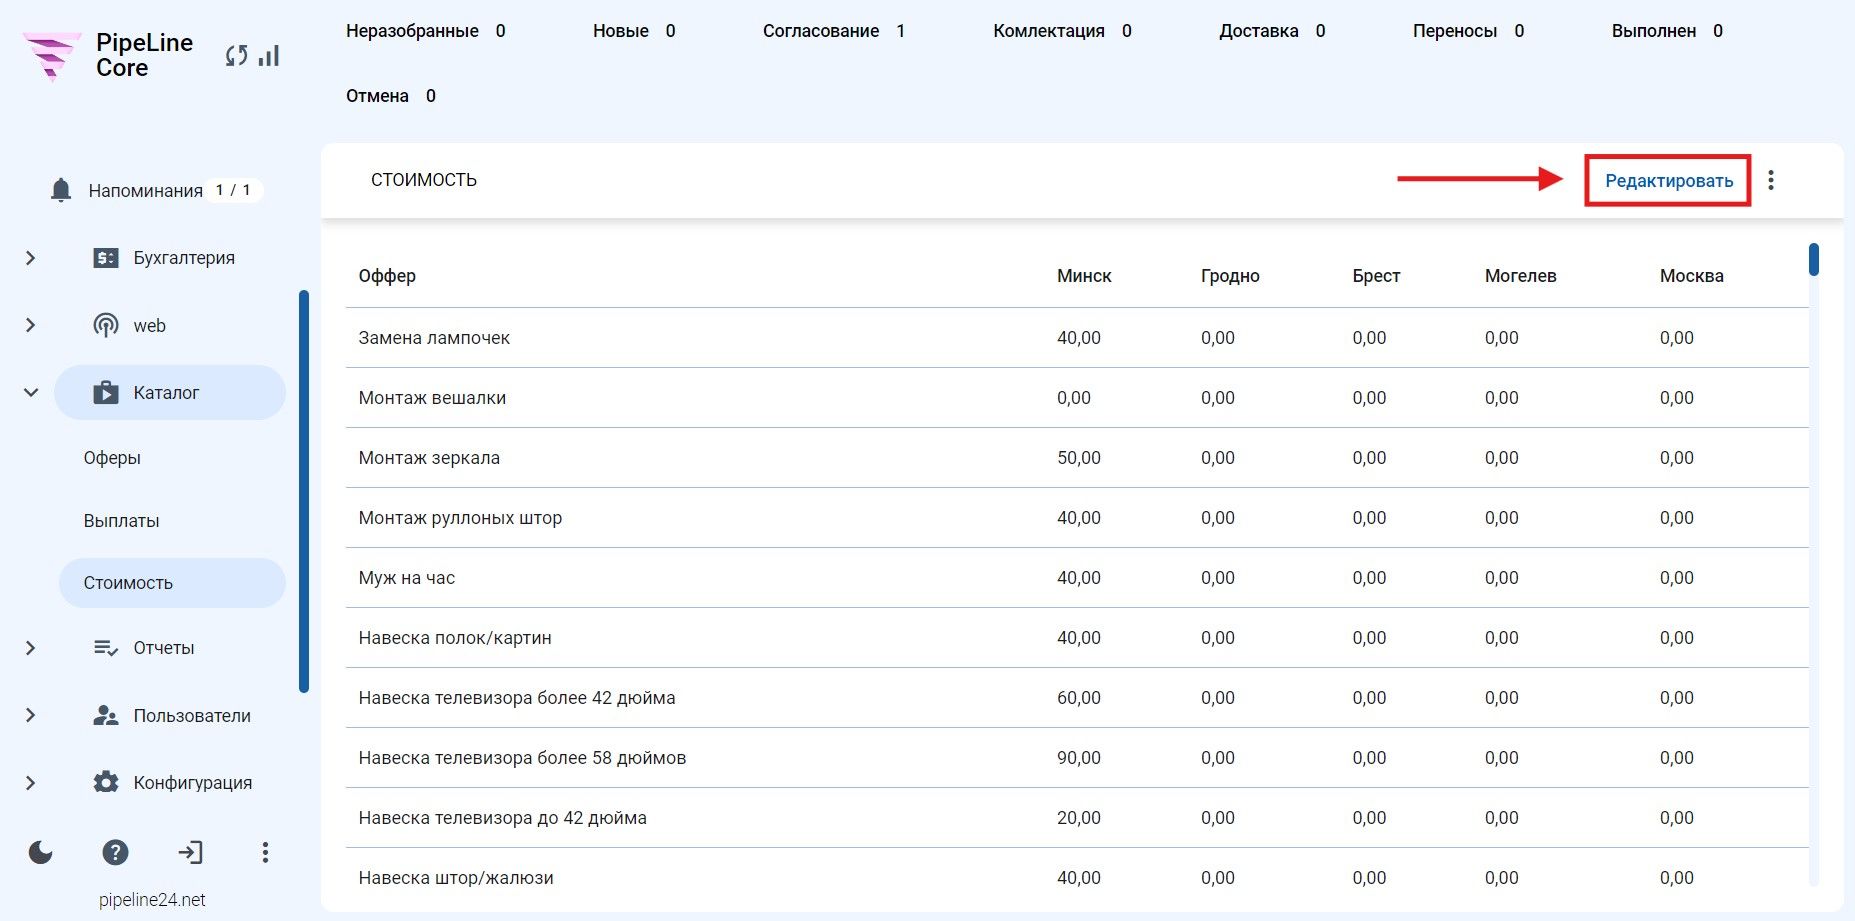Expand the Пользователи section chevron

[31, 716]
